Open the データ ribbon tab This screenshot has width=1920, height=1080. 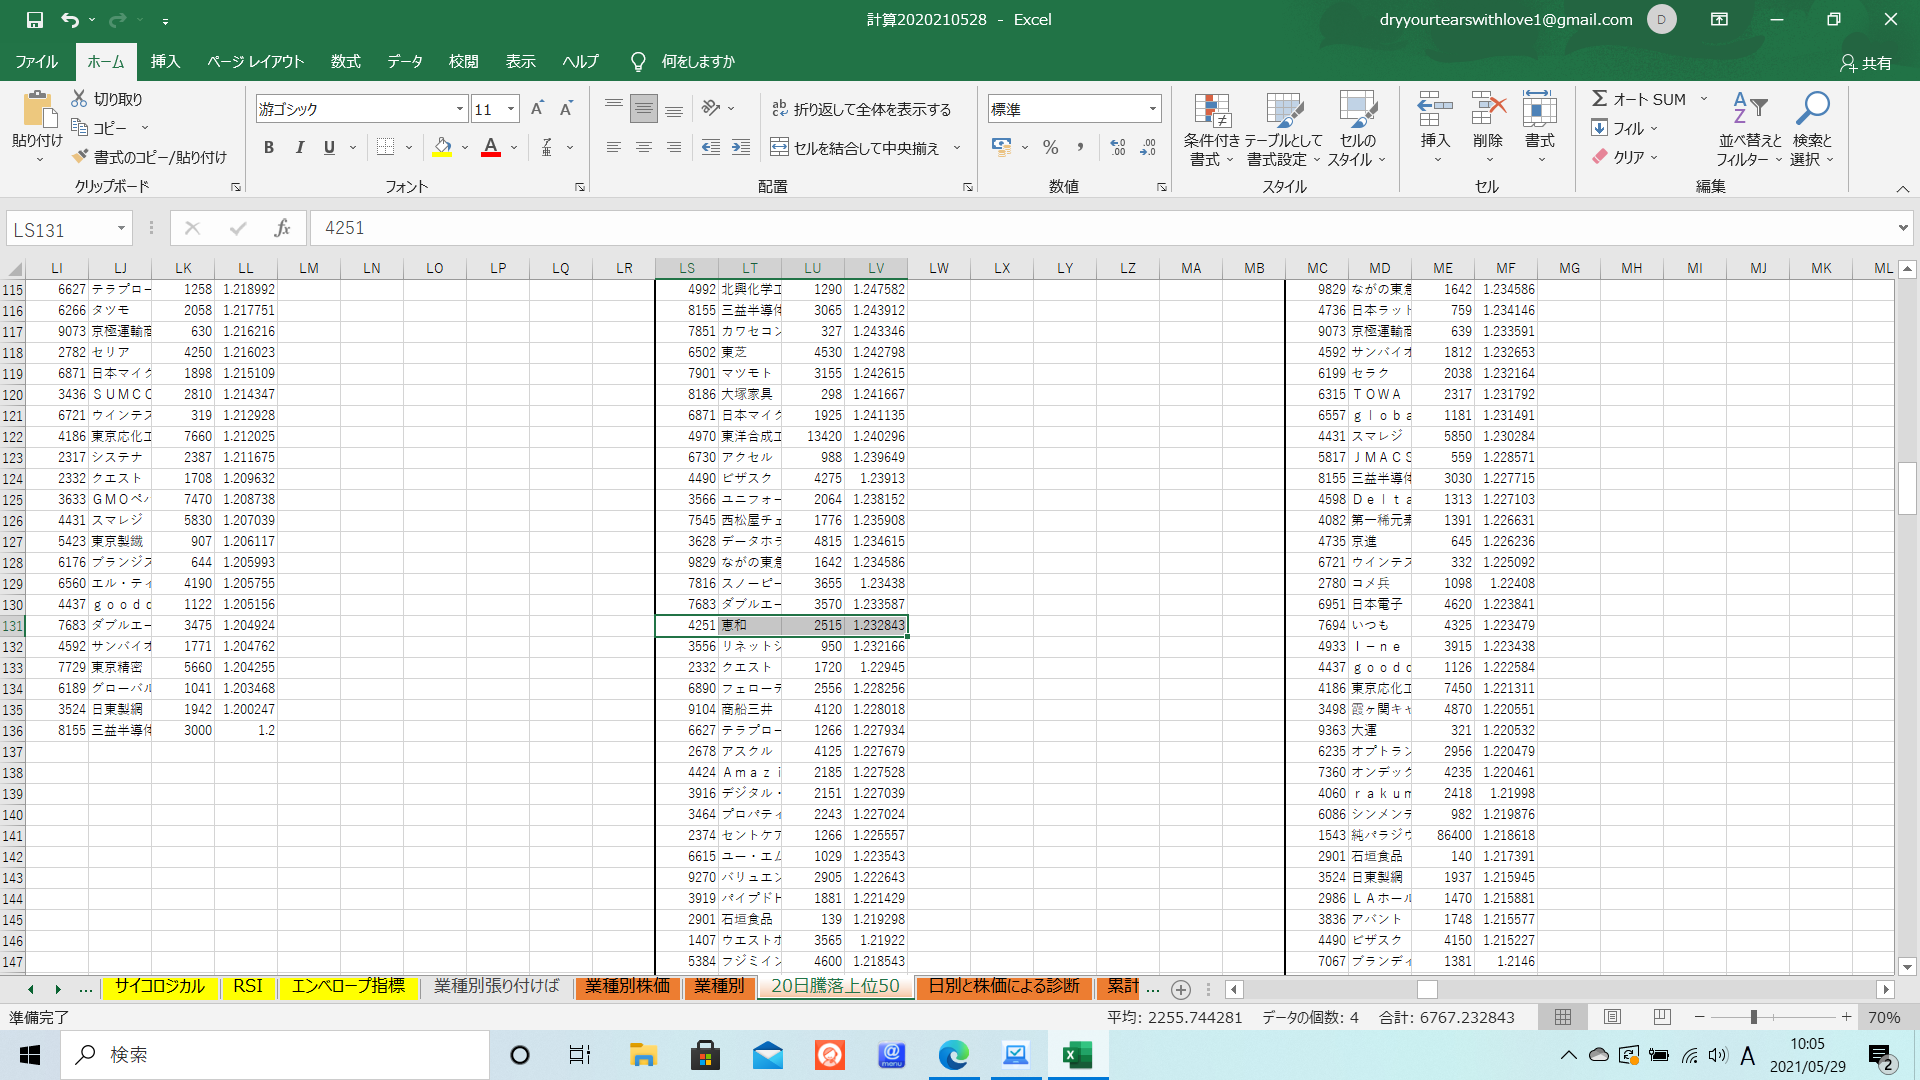(x=405, y=62)
